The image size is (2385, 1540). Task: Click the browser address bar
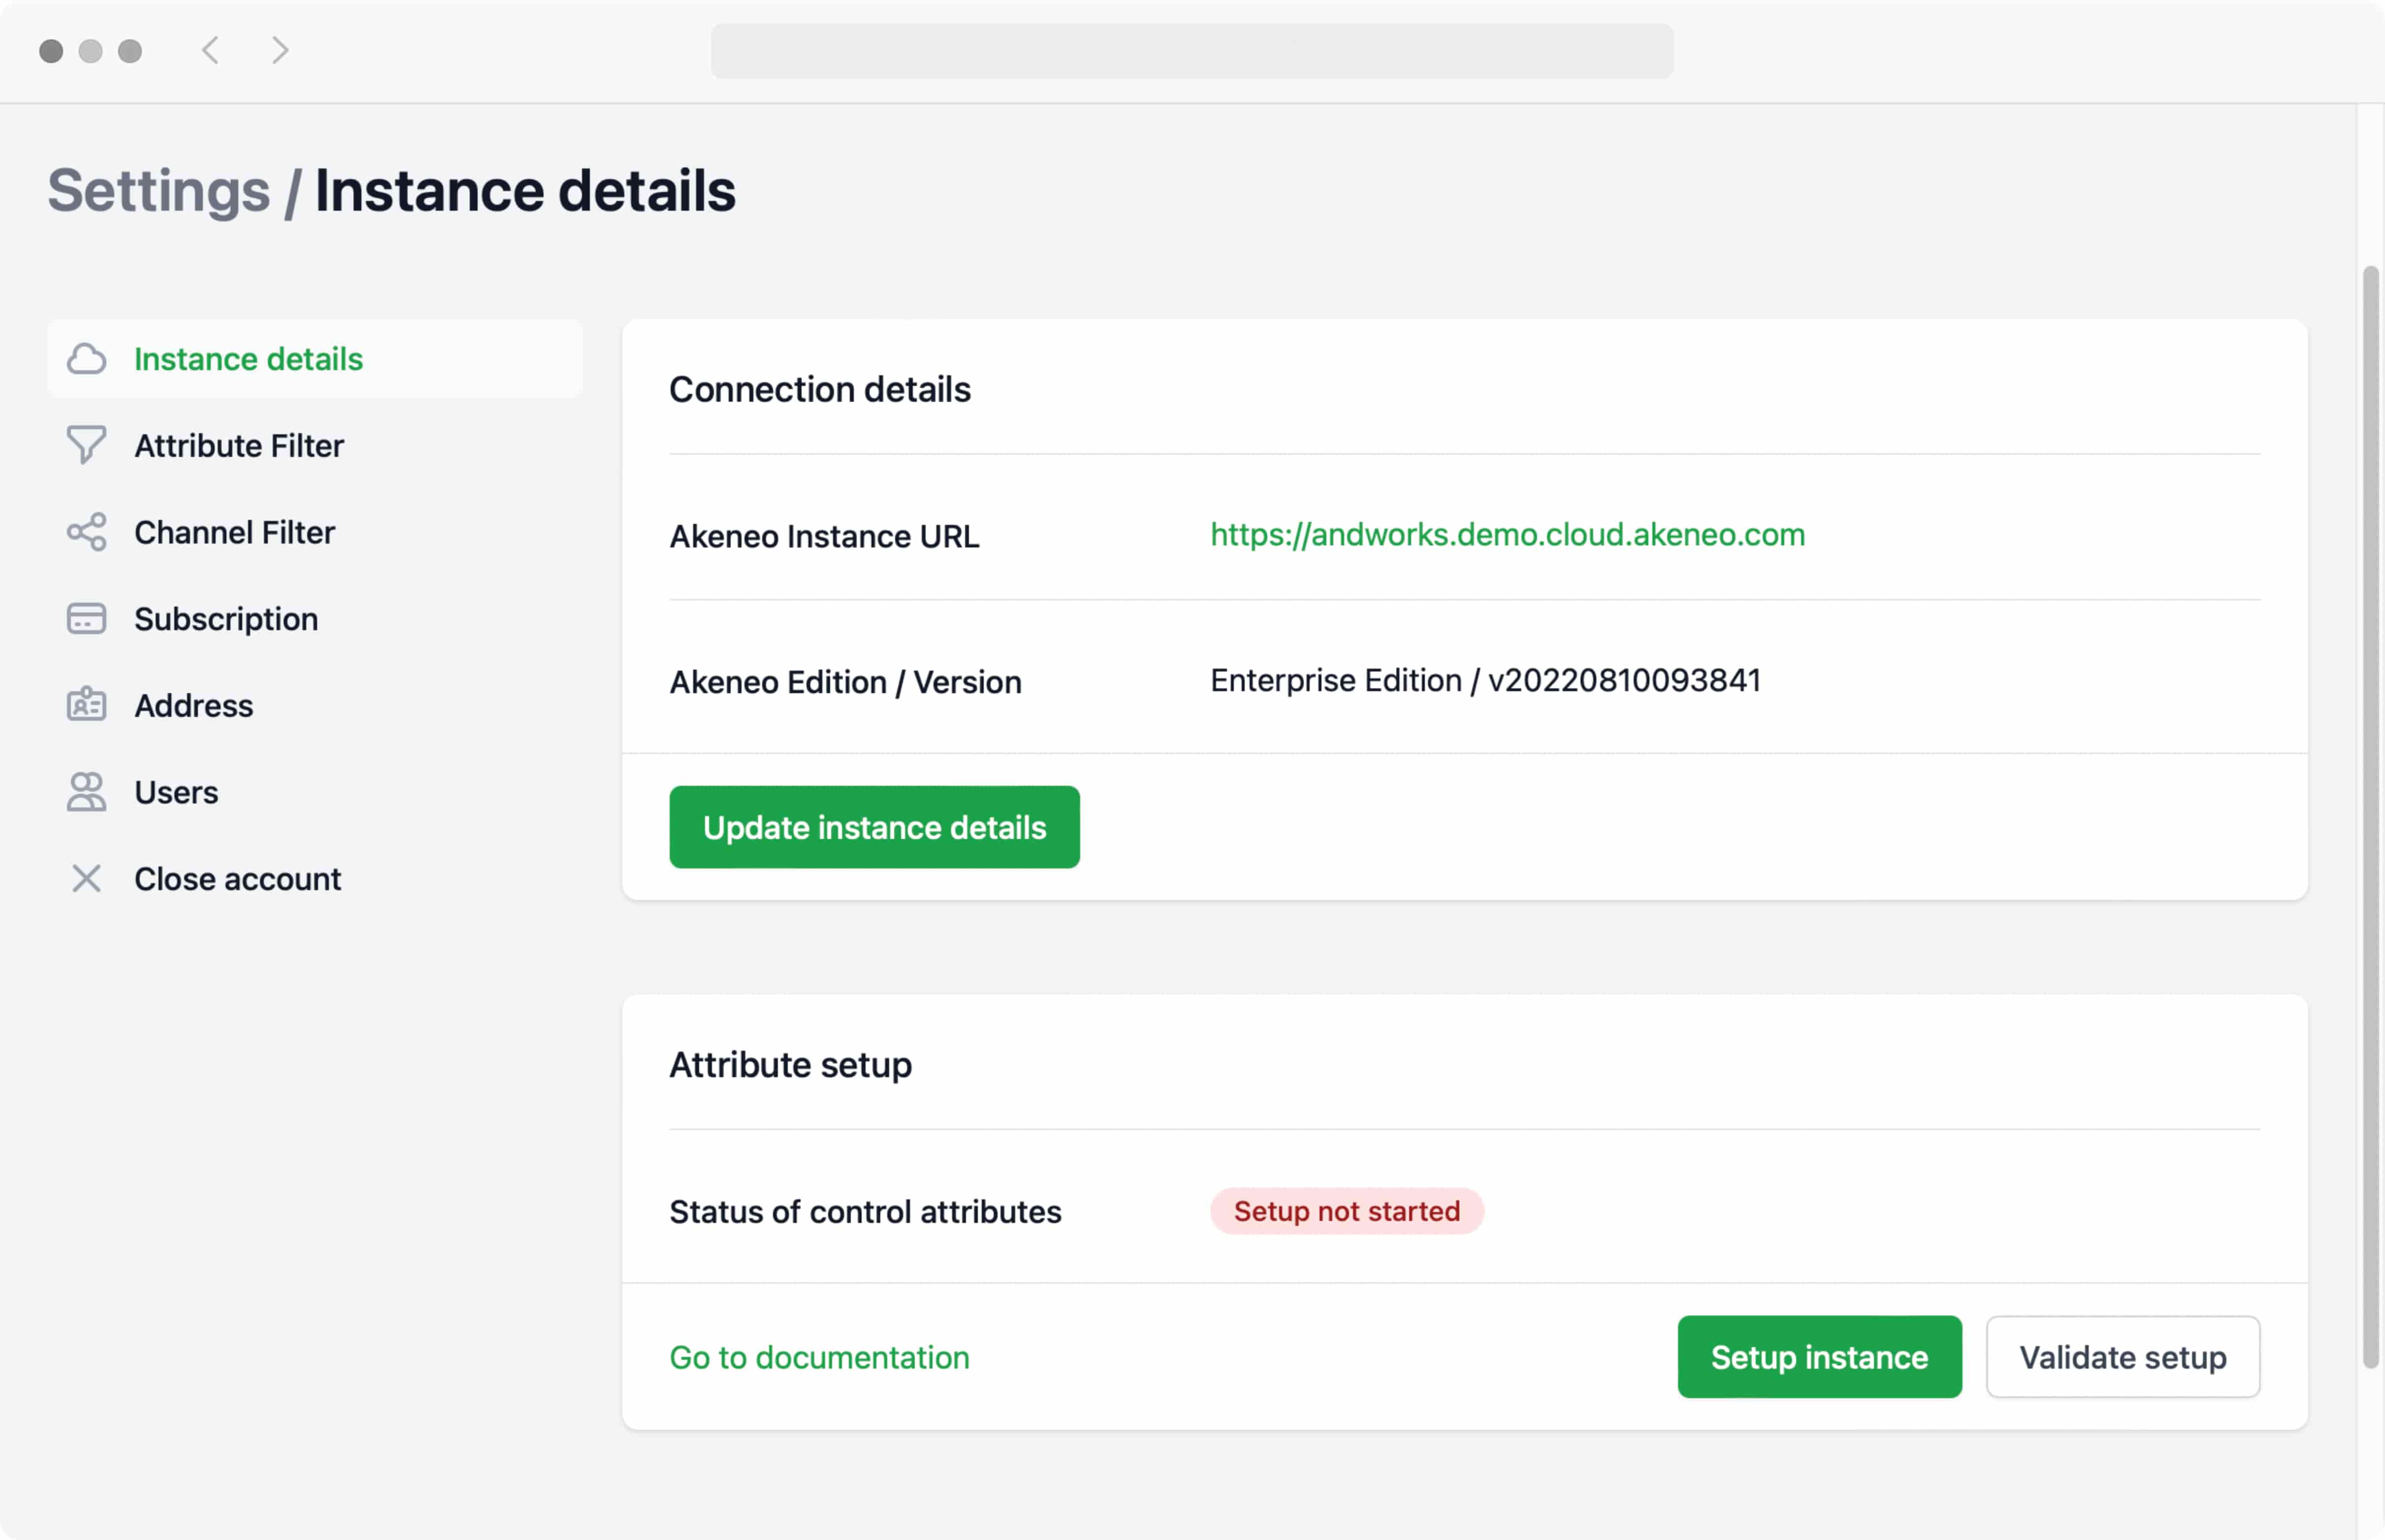(1190, 50)
